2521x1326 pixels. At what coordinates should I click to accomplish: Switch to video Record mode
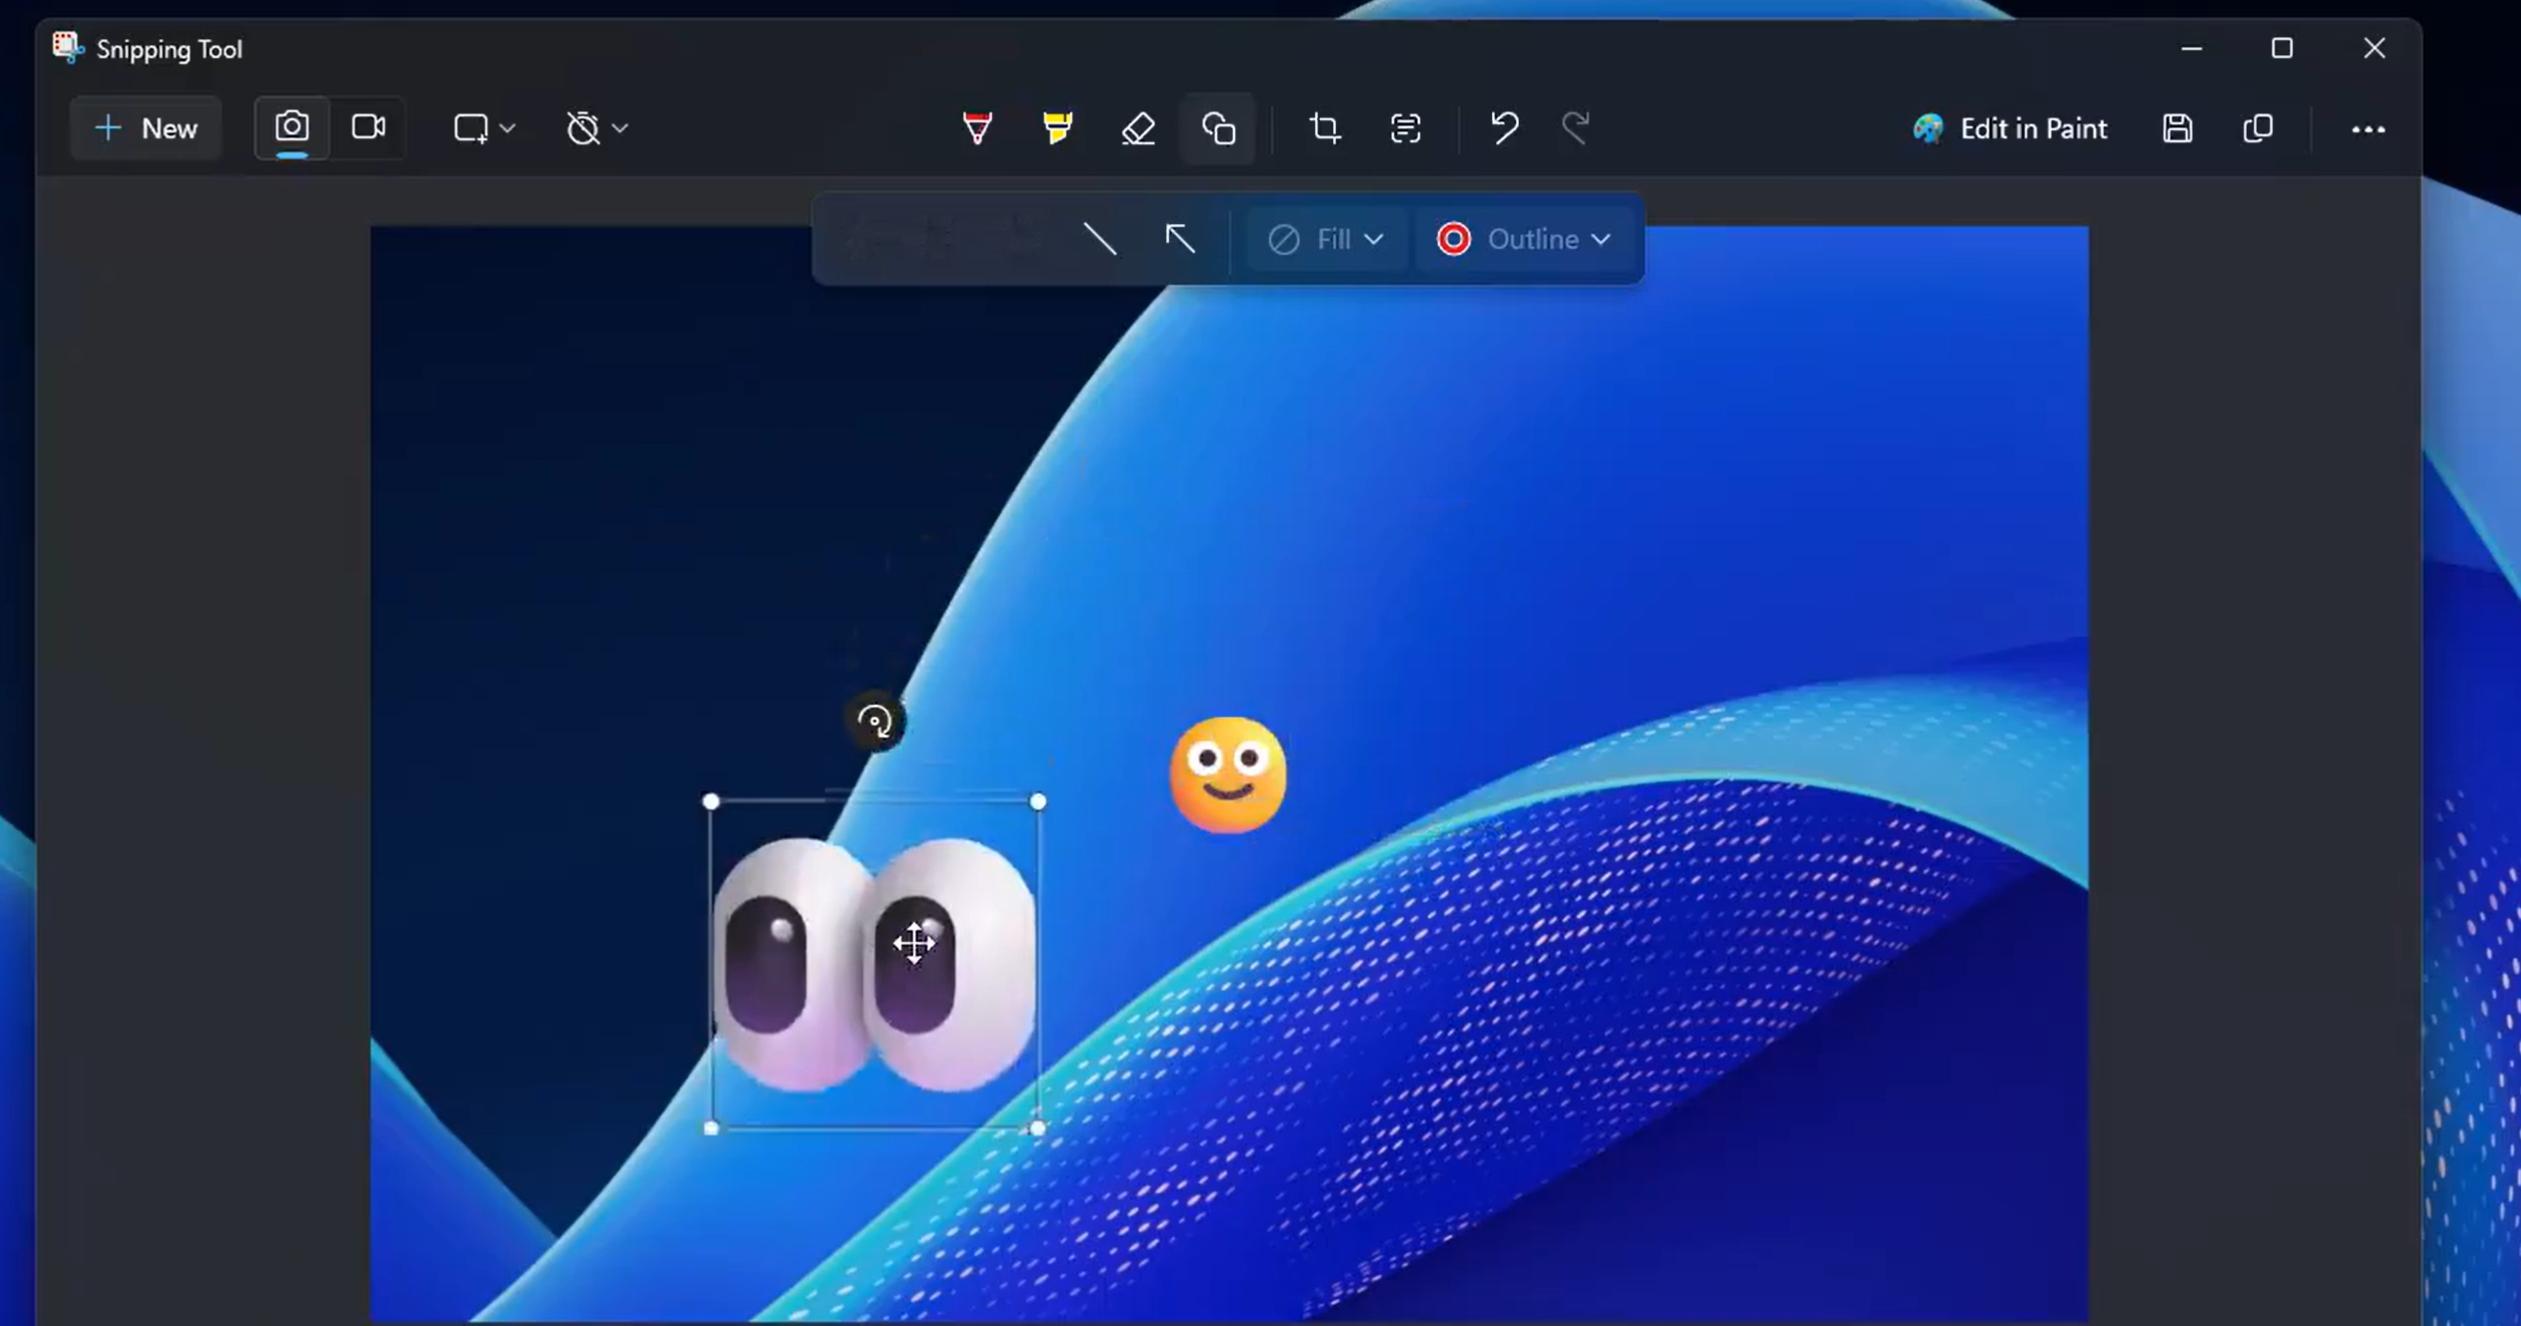368,128
